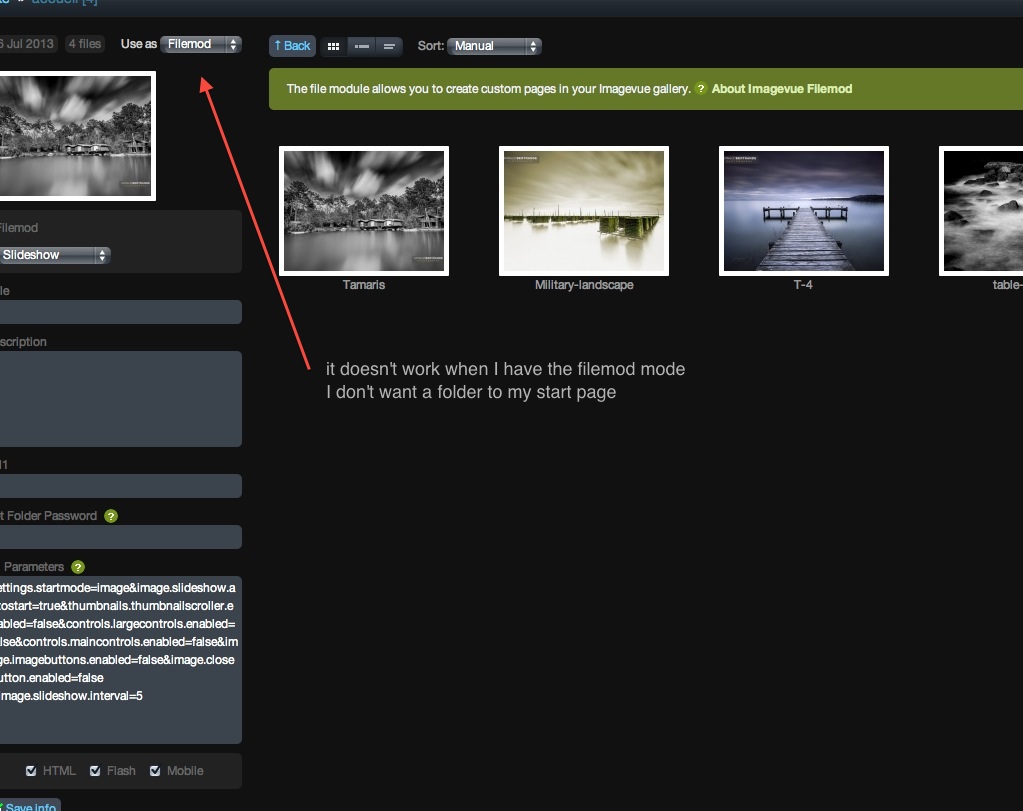Switch to grid thumbnail view
Screen dimensions: 1023x811
pyautogui.click(x=333, y=46)
